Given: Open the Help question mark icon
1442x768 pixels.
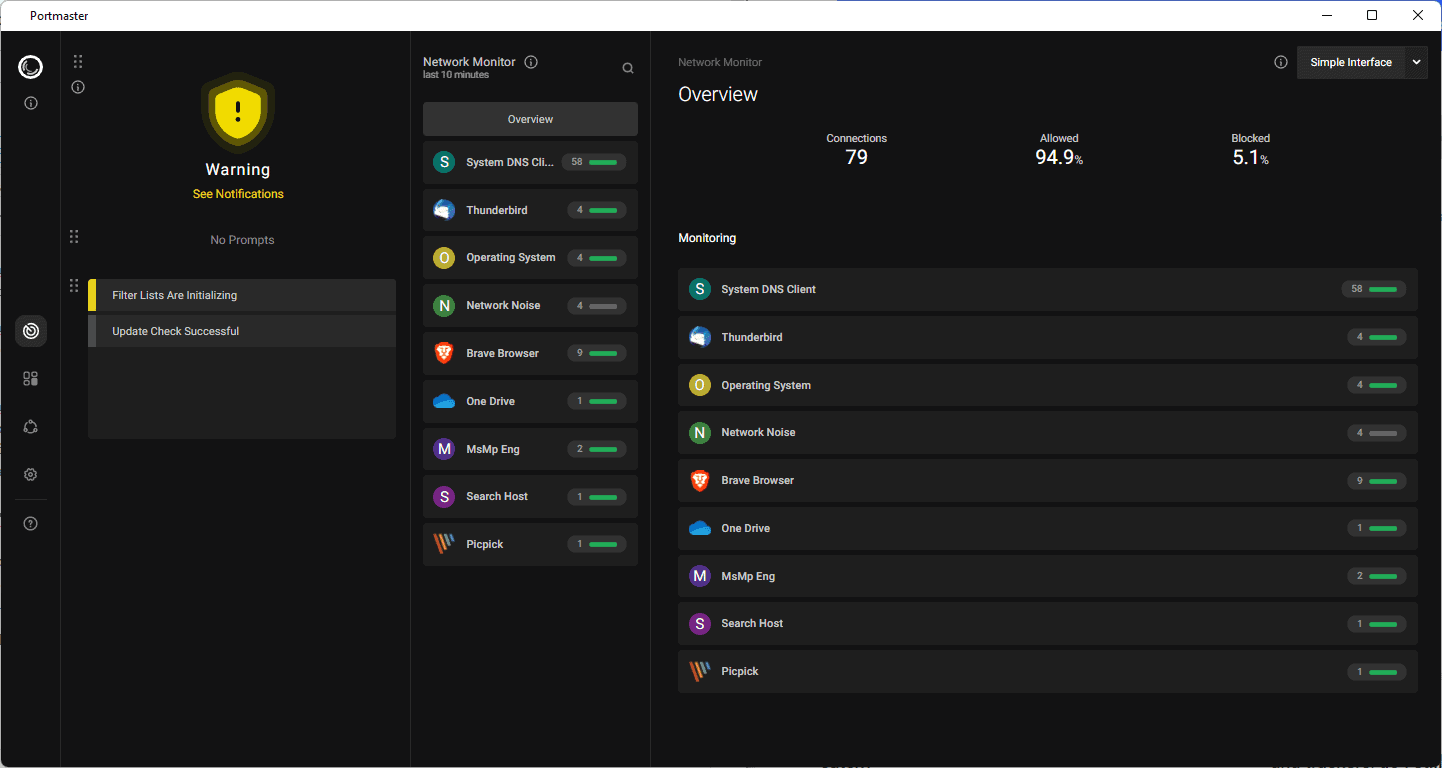Looking at the screenshot, I should click(x=30, y=522).
